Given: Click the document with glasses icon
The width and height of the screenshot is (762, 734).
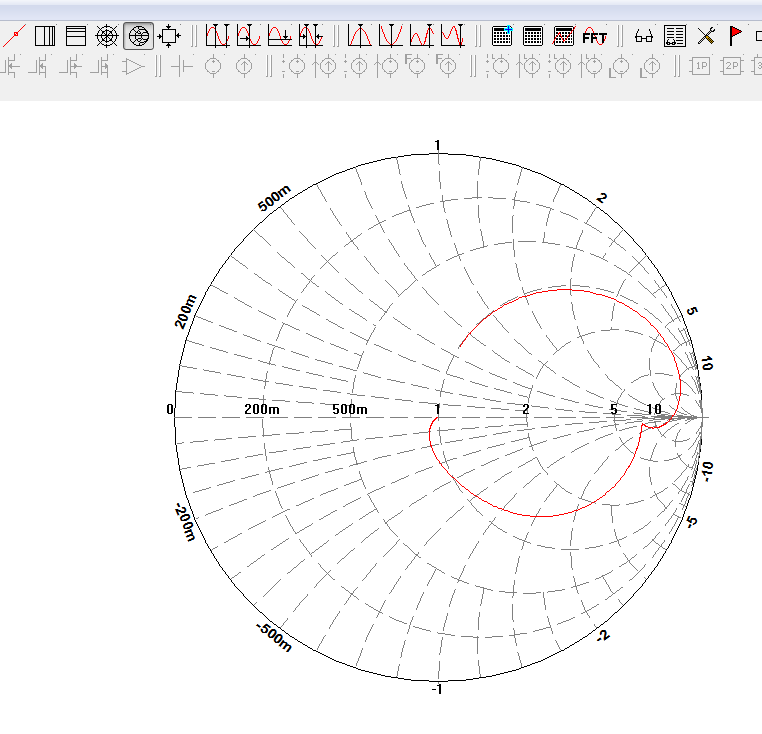Looking at the screenshot, I should (x=675, y=36).
